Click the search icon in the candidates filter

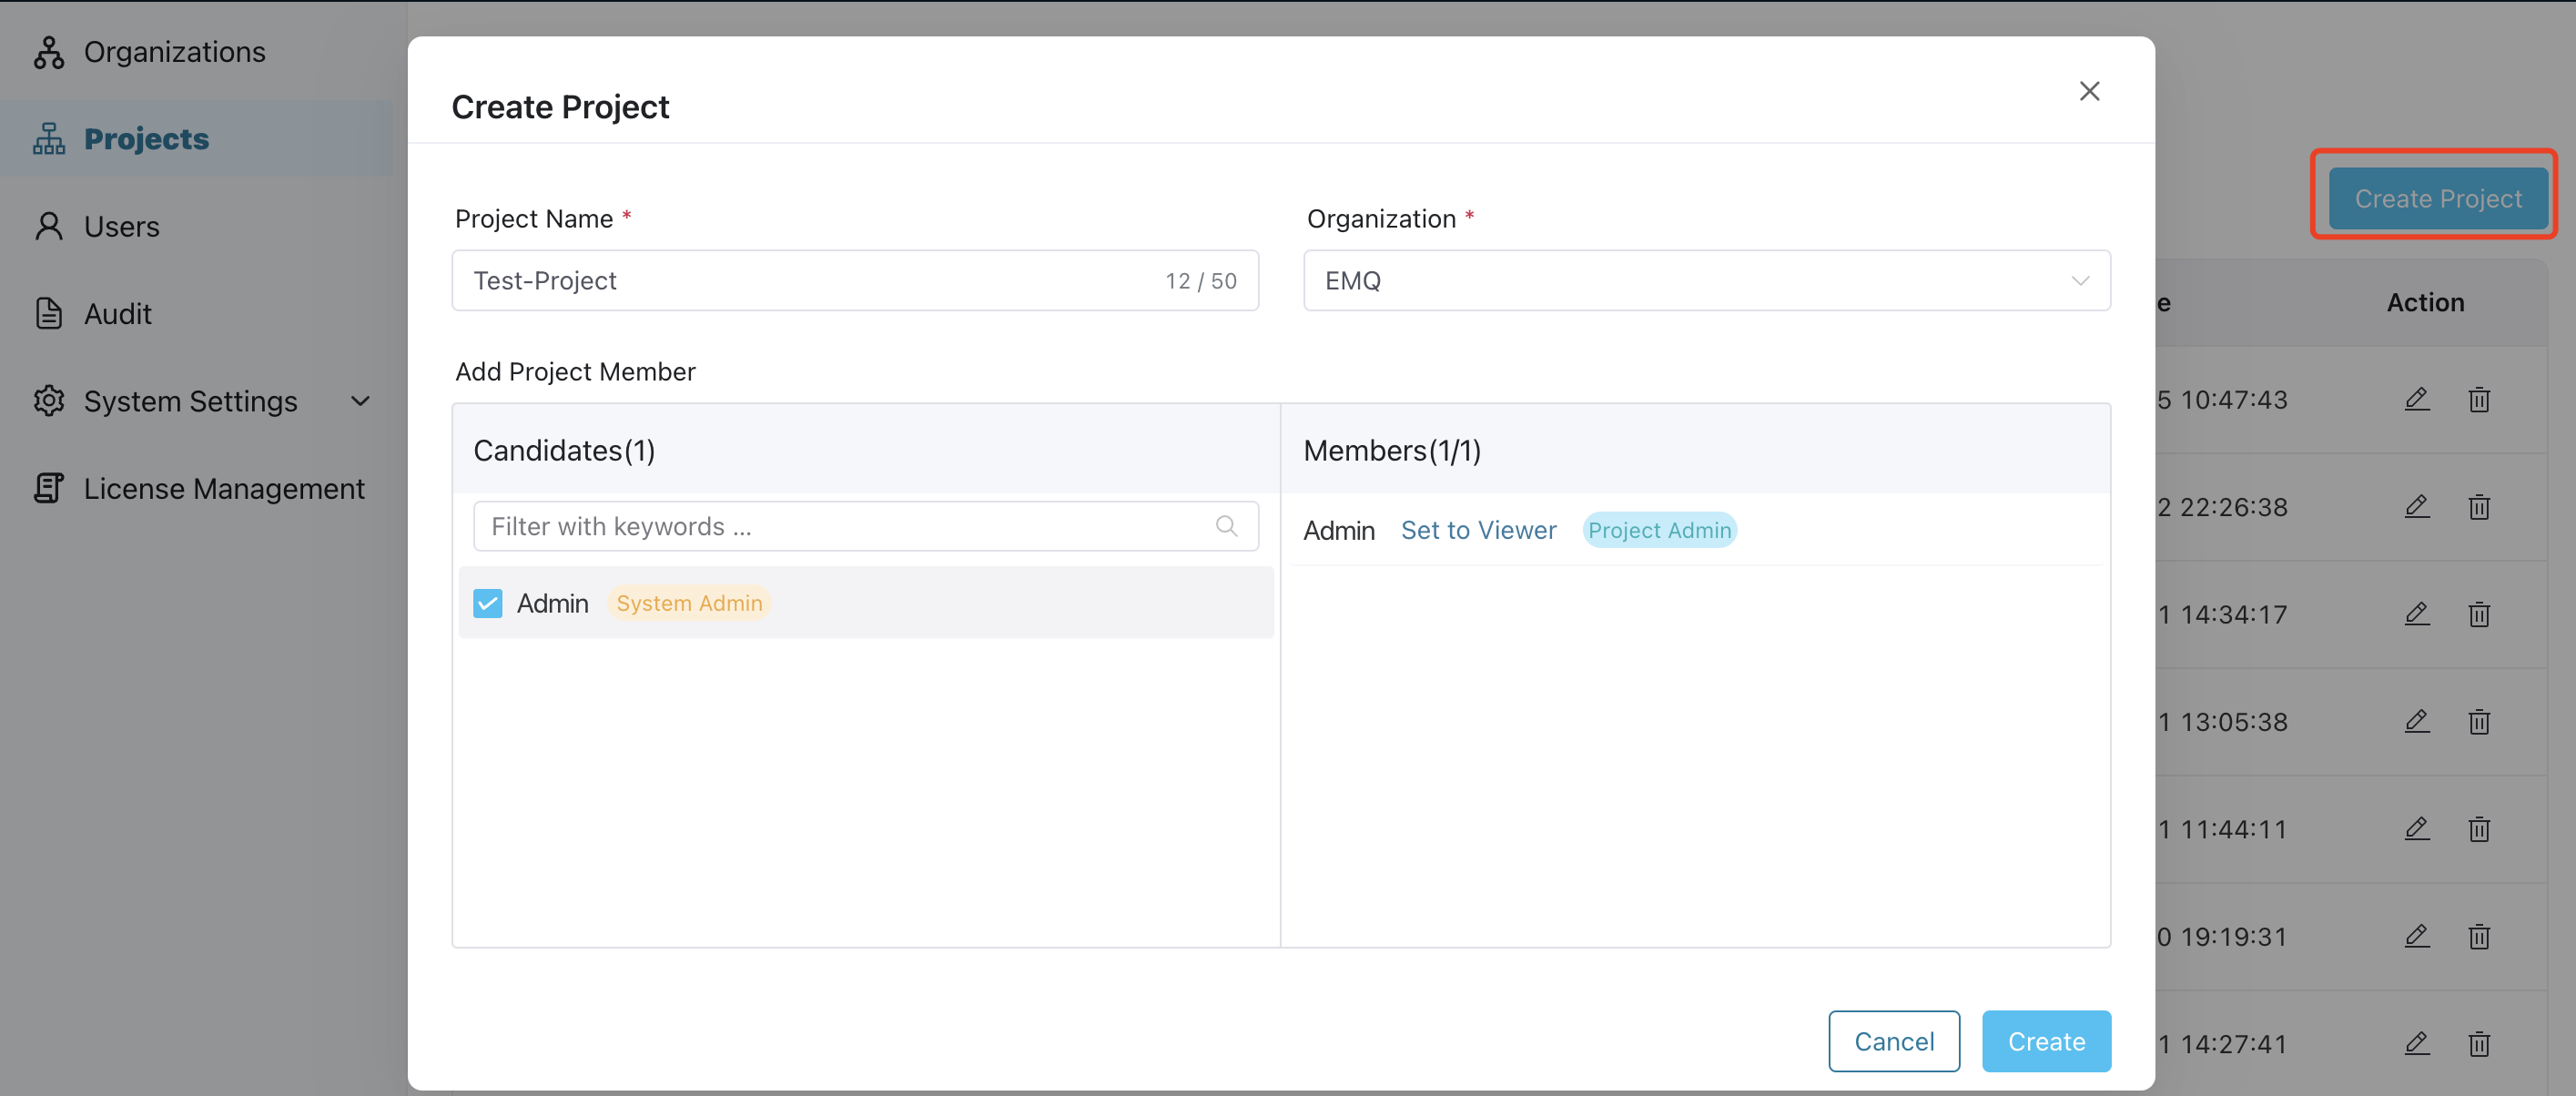(1226, 526)
